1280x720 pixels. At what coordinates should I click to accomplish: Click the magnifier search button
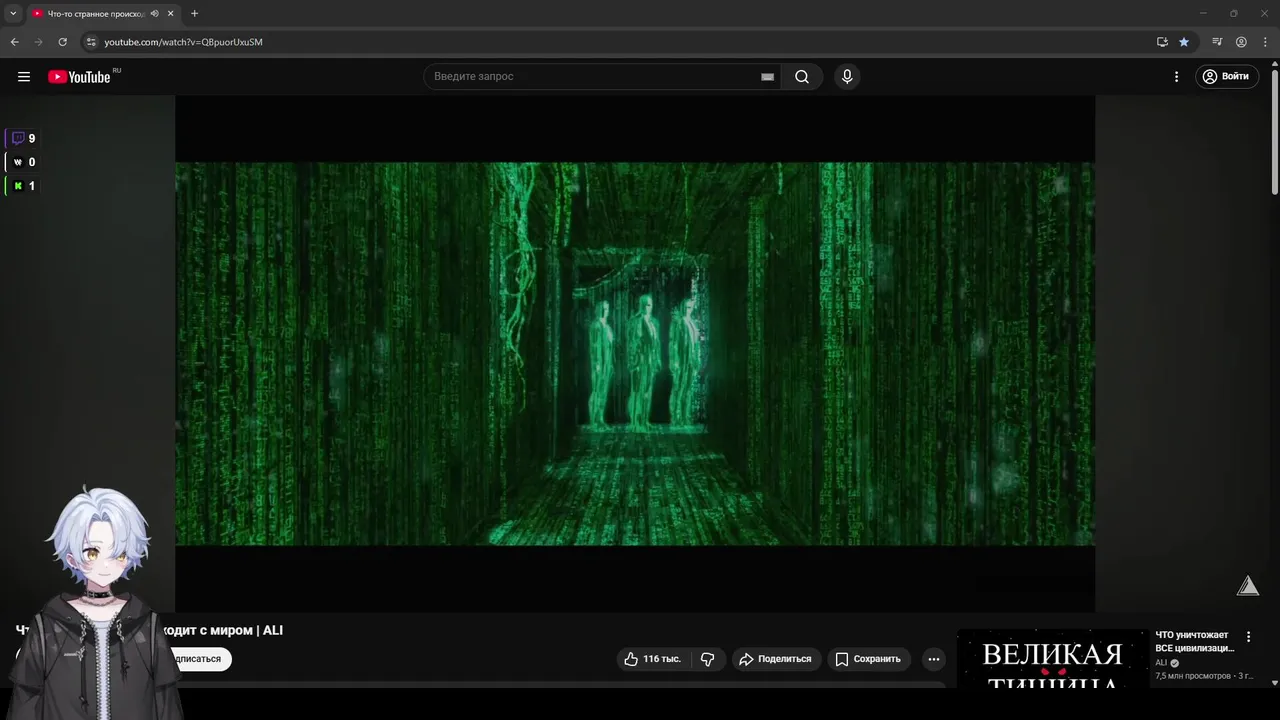point(802,77)
